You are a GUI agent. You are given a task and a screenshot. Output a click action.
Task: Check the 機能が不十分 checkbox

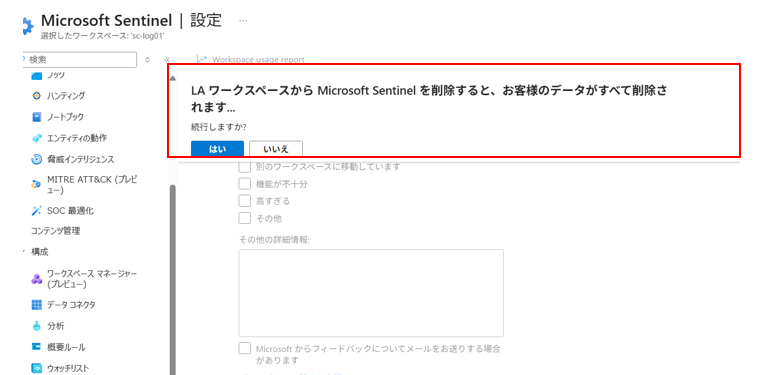[x=244, y=184]
